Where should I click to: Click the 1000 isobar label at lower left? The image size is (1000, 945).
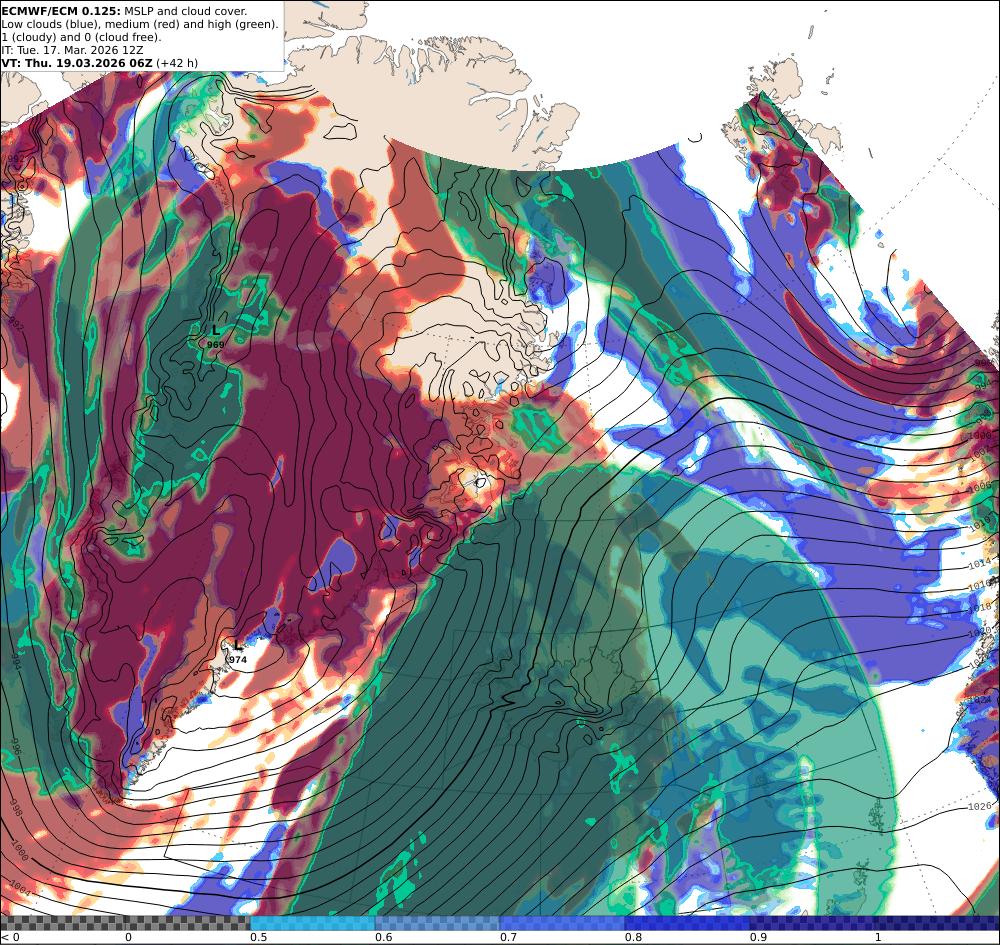(x=18, y=851)
